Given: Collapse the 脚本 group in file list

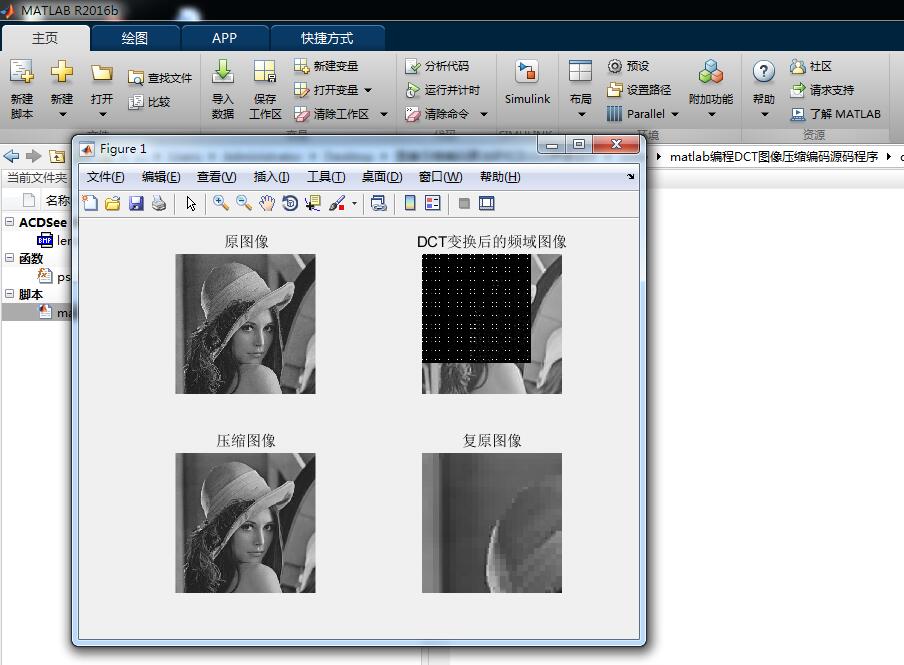Looking at the screenshot, I should pos(10,294).
